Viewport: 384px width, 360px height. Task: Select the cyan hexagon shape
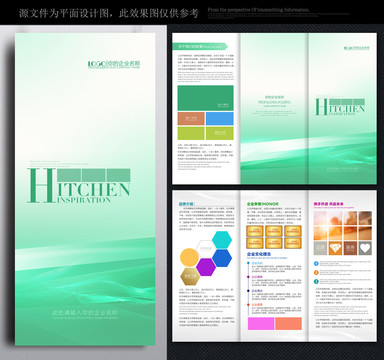222,240
